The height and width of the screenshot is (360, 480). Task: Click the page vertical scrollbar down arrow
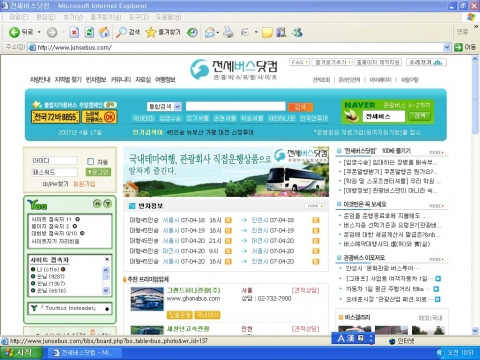click(475, 330)
